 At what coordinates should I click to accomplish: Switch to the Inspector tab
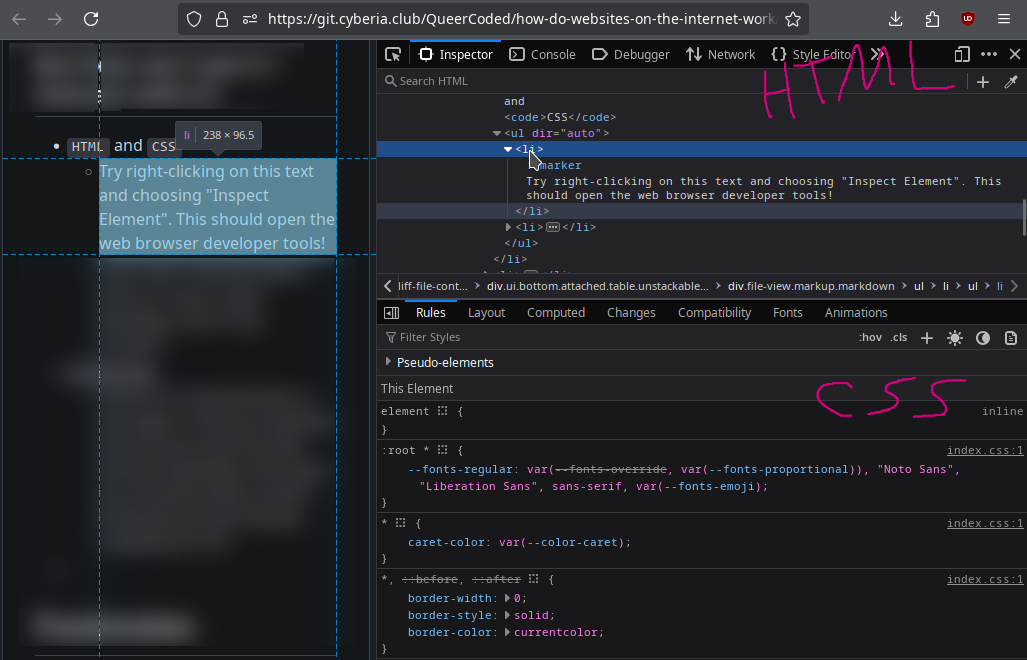tap(456, 54)
